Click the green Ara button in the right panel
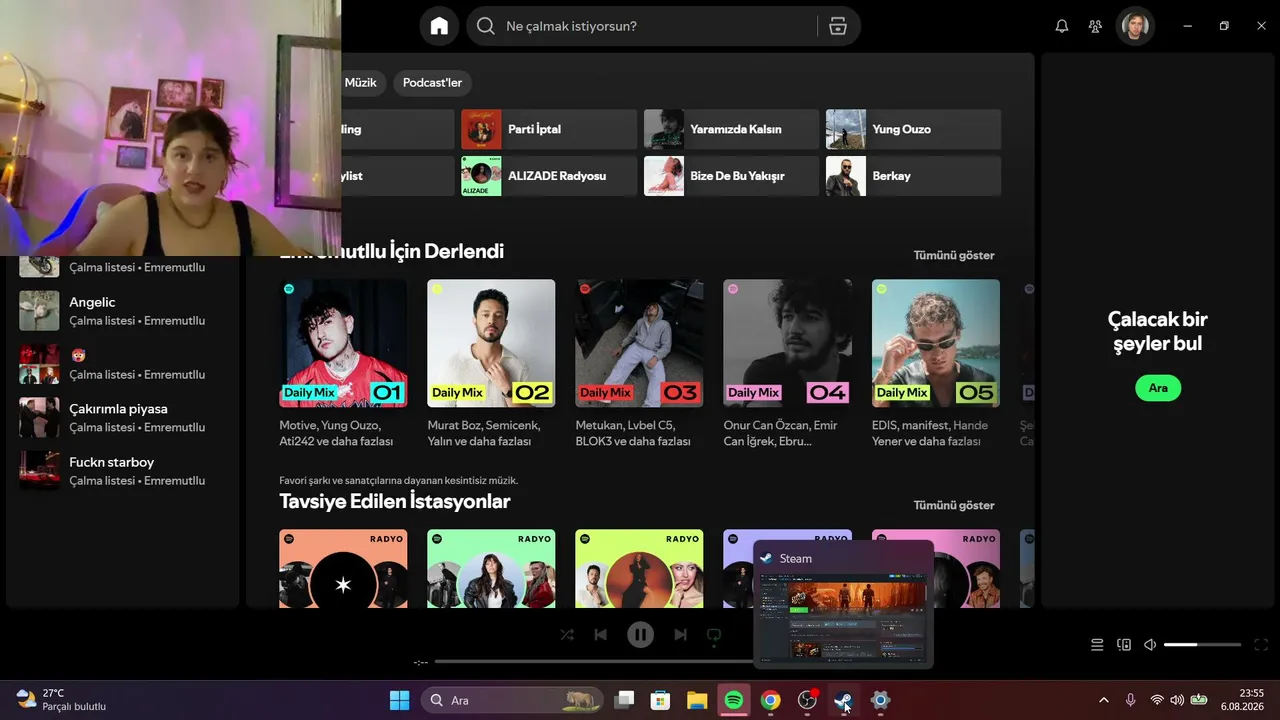This screenshot has width=1280, height=720. click(x=1158, y=388)
